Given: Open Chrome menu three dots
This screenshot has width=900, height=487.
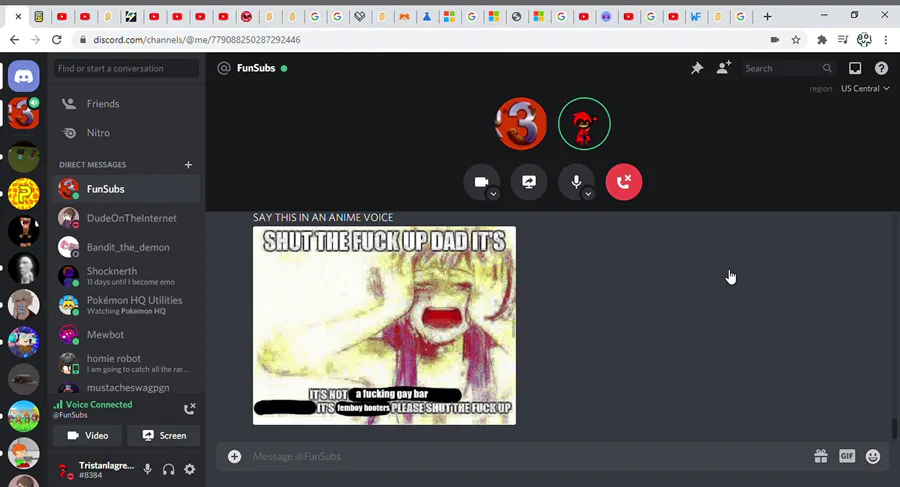Looking at the screenshot, I should pyautogui.click(x=886, y=40).
